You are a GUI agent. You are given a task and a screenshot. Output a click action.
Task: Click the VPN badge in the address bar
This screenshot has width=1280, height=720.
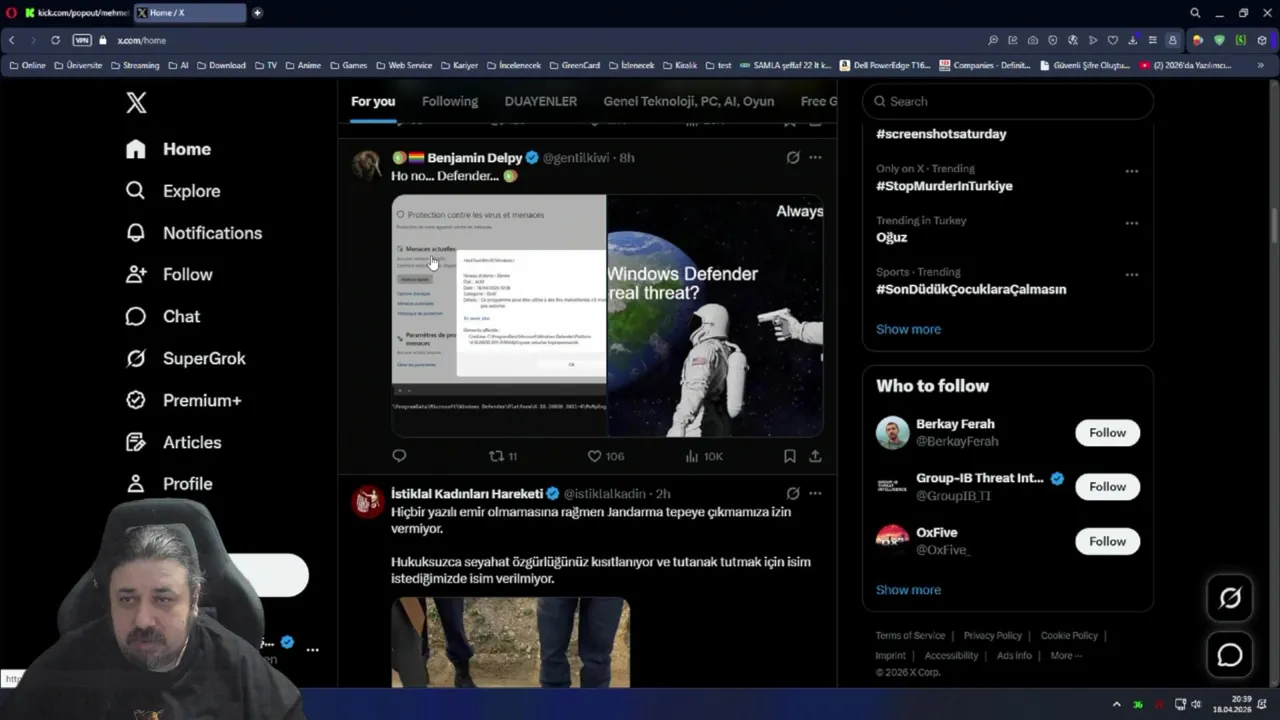pos(82,40)
